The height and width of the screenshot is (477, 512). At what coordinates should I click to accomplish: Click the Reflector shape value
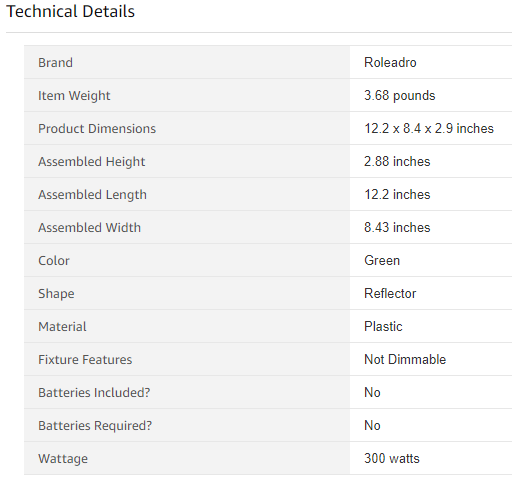click(390, 293)
